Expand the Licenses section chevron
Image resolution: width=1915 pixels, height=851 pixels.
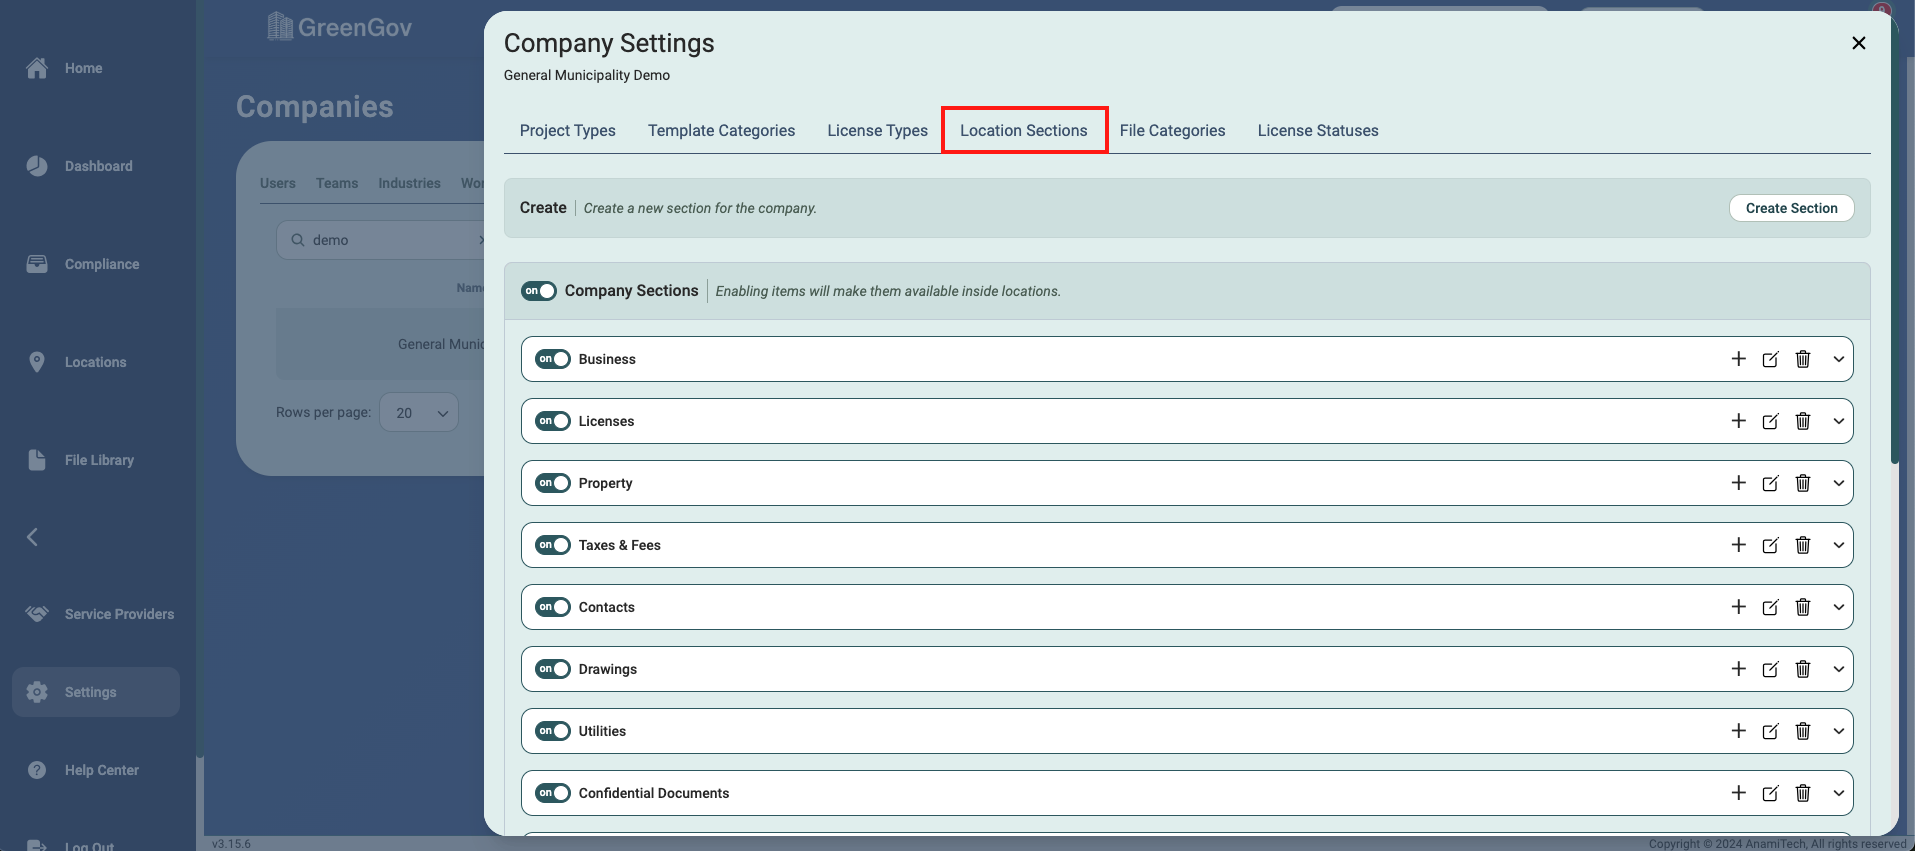[1838, 421]
